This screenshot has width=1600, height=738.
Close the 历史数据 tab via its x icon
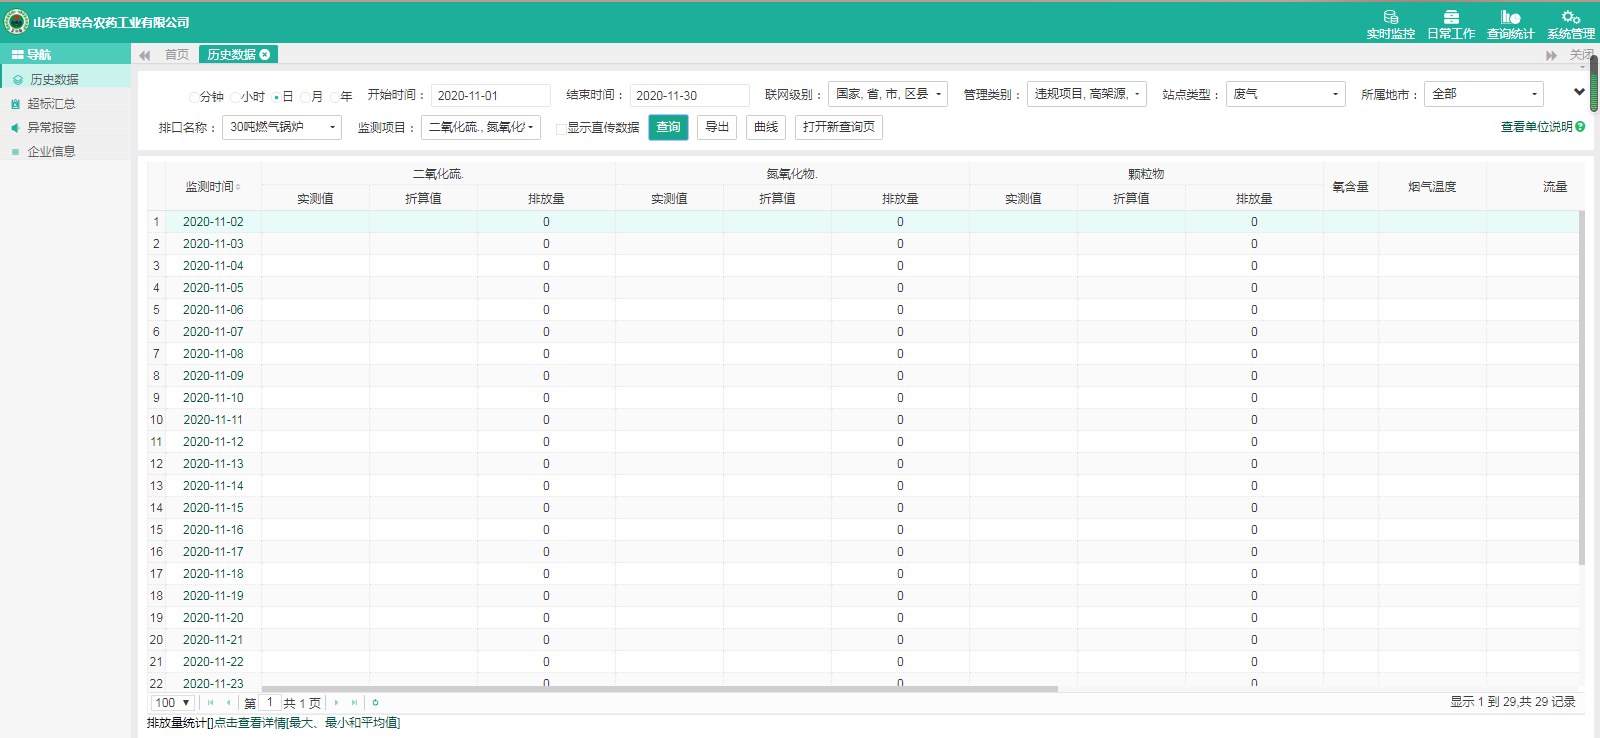[265, 55]
